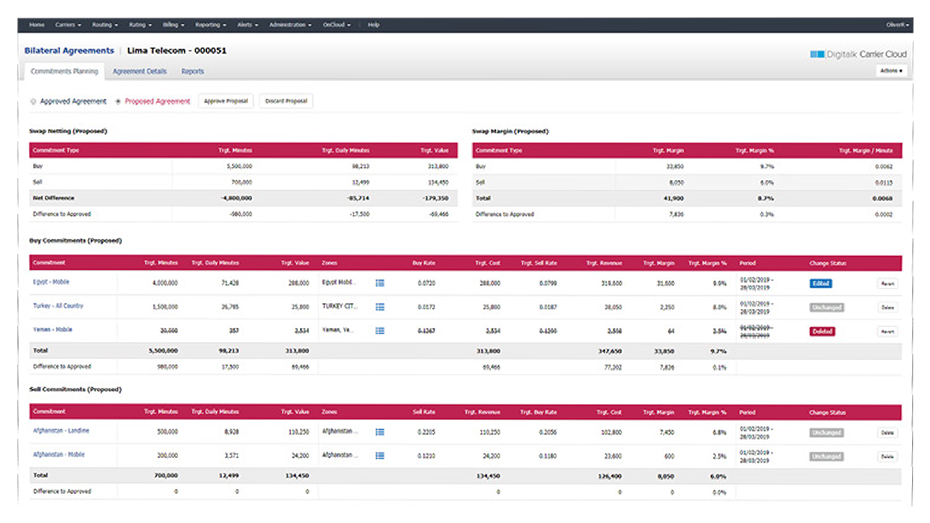Click the TURKEY CIT... zone cell
Image resolution: width=930 pixels, height=523 pixels.
point(339,306)
